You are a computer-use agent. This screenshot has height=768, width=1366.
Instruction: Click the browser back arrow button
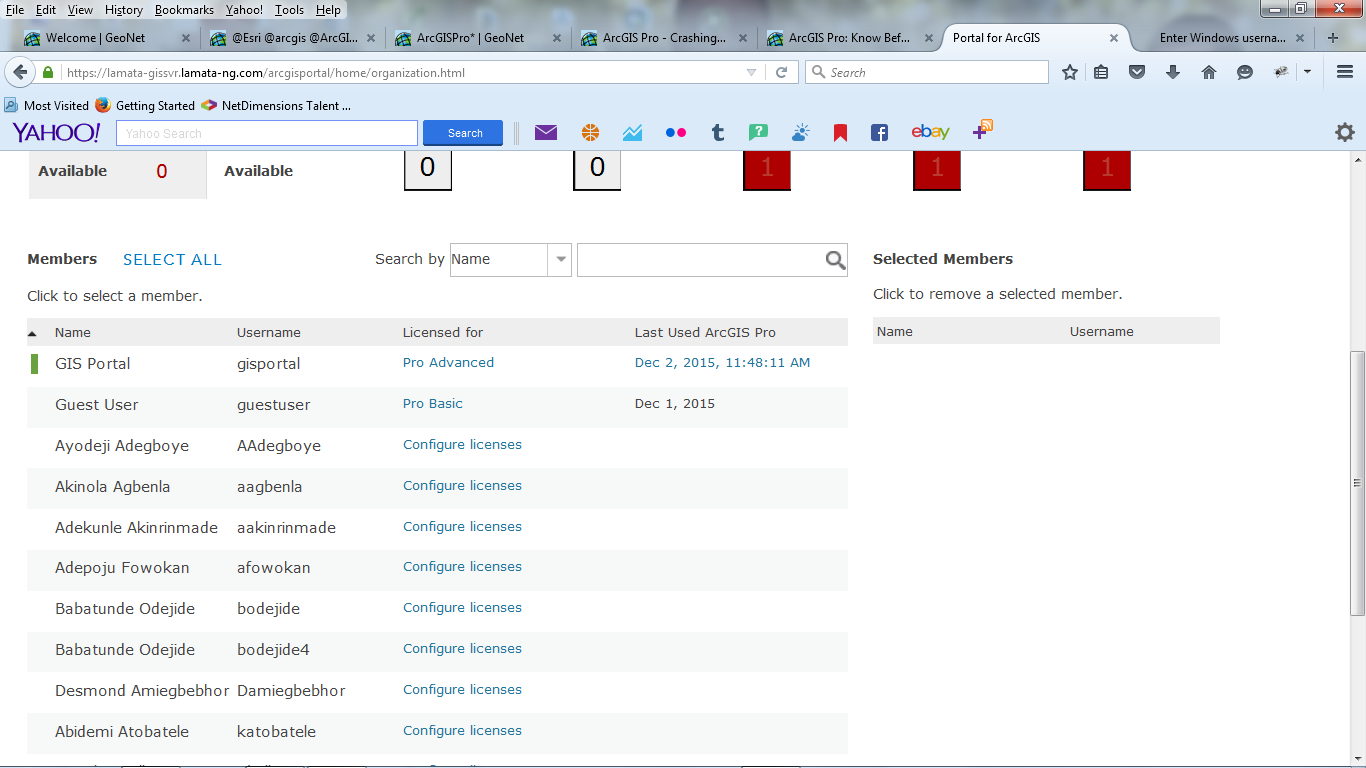(x=20, y=72)
